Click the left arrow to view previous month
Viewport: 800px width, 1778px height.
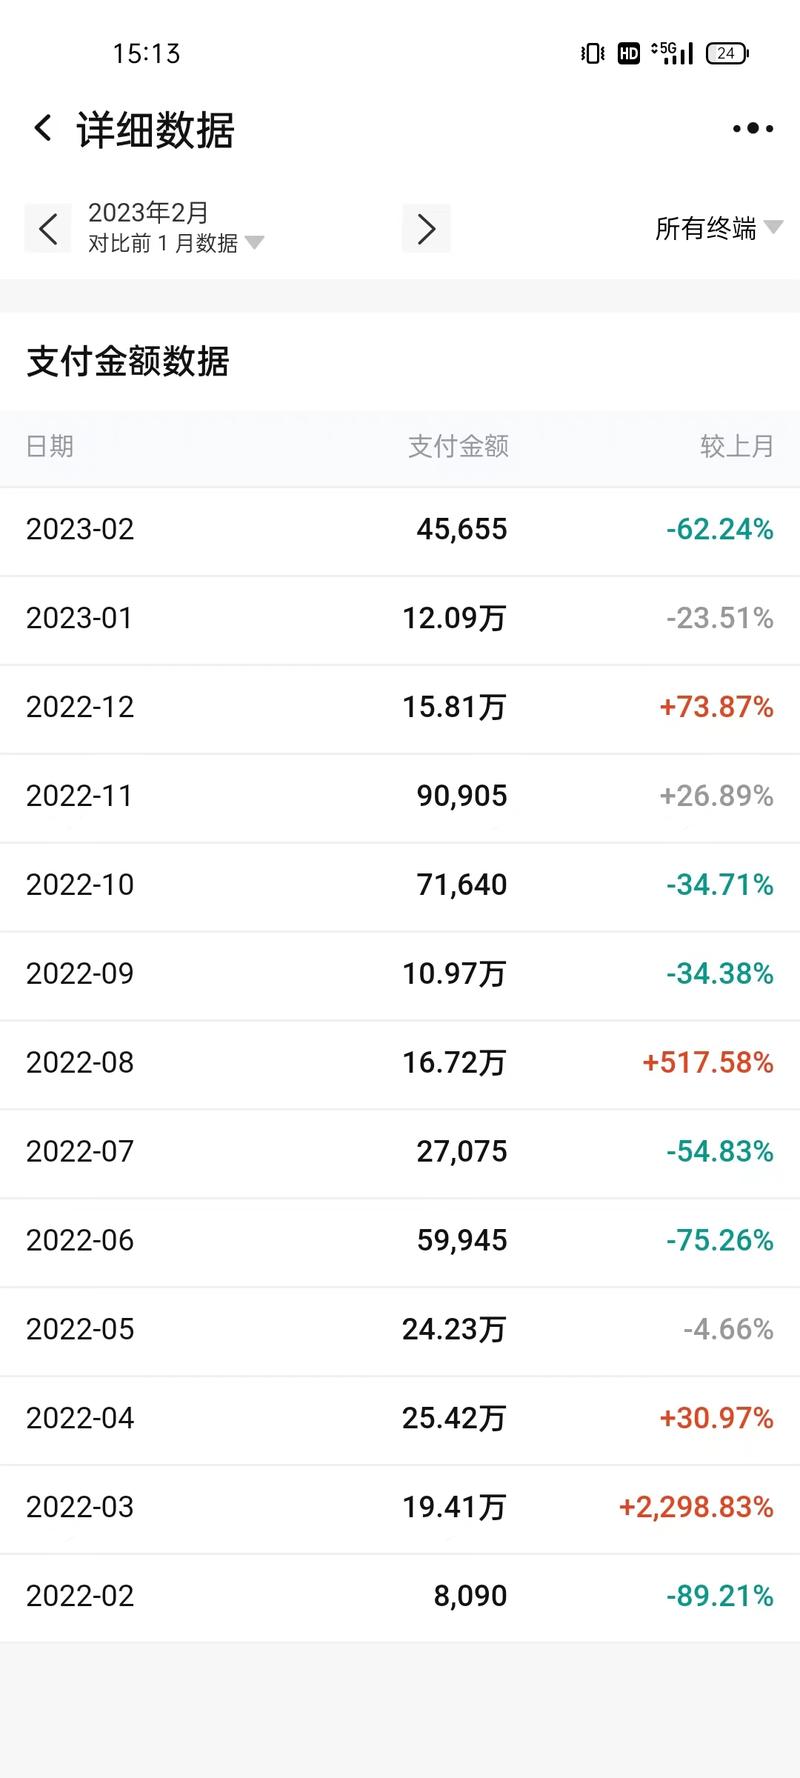[48, 228]
